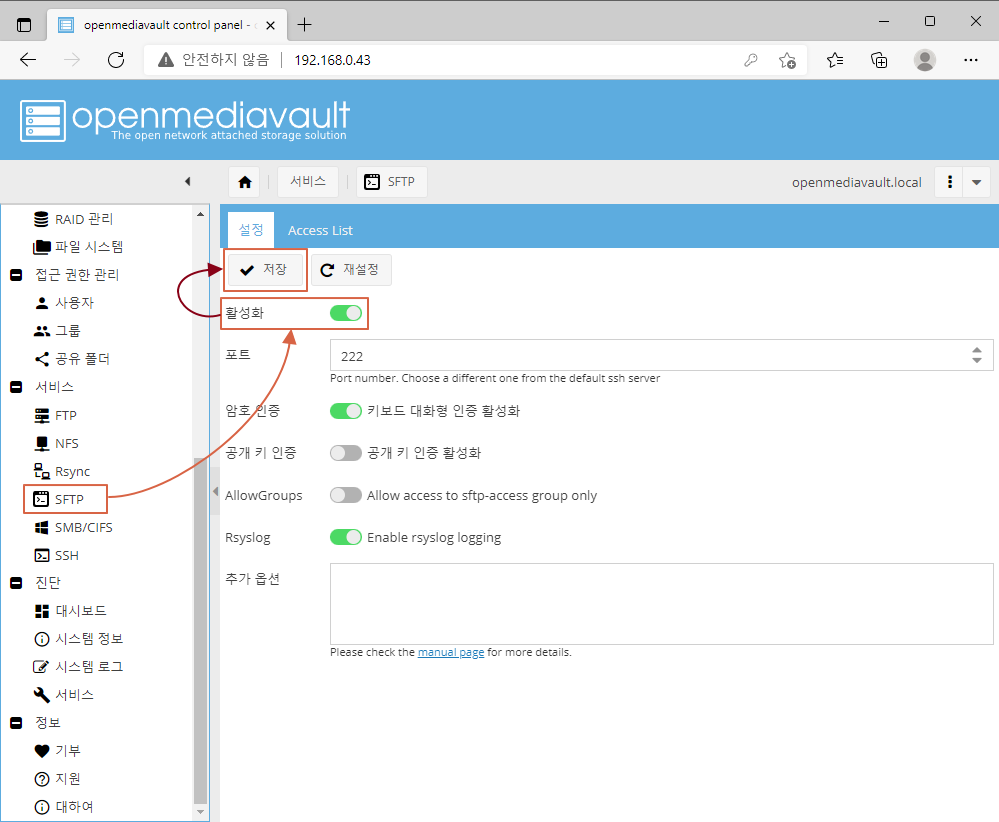The height and width of the screenshot is (822, 999).
Task: Open the FTP service settings
Action: tap(55, 415)
